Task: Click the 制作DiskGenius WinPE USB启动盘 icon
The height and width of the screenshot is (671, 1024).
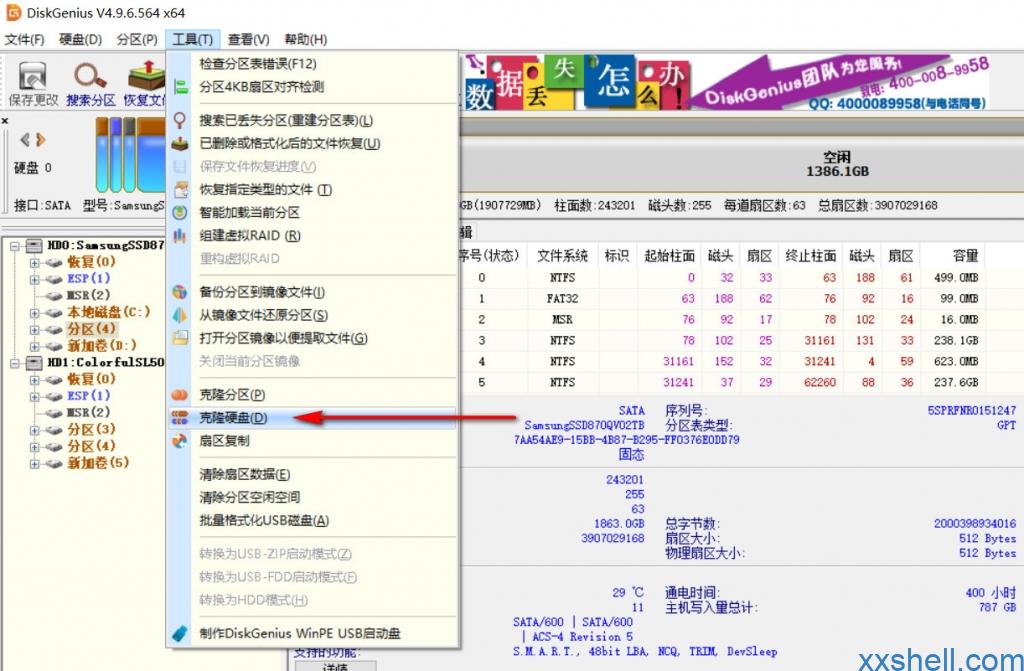Action: coord(180,633)
